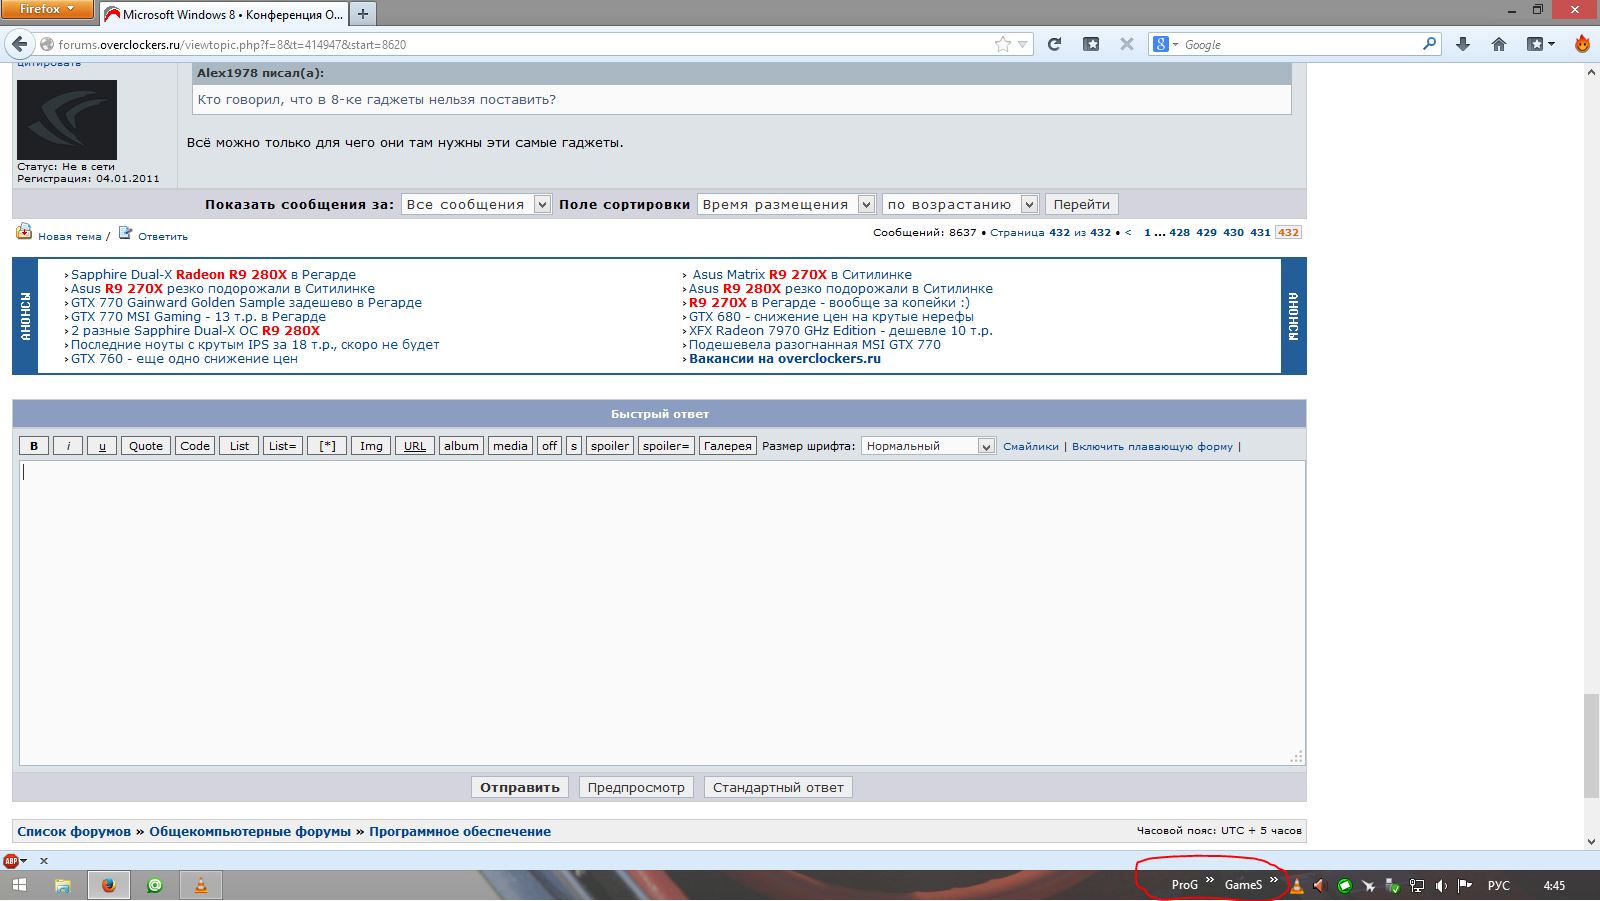Open the downloads arrow icon
This screenshot has height=901, width=1600.
1463,44
